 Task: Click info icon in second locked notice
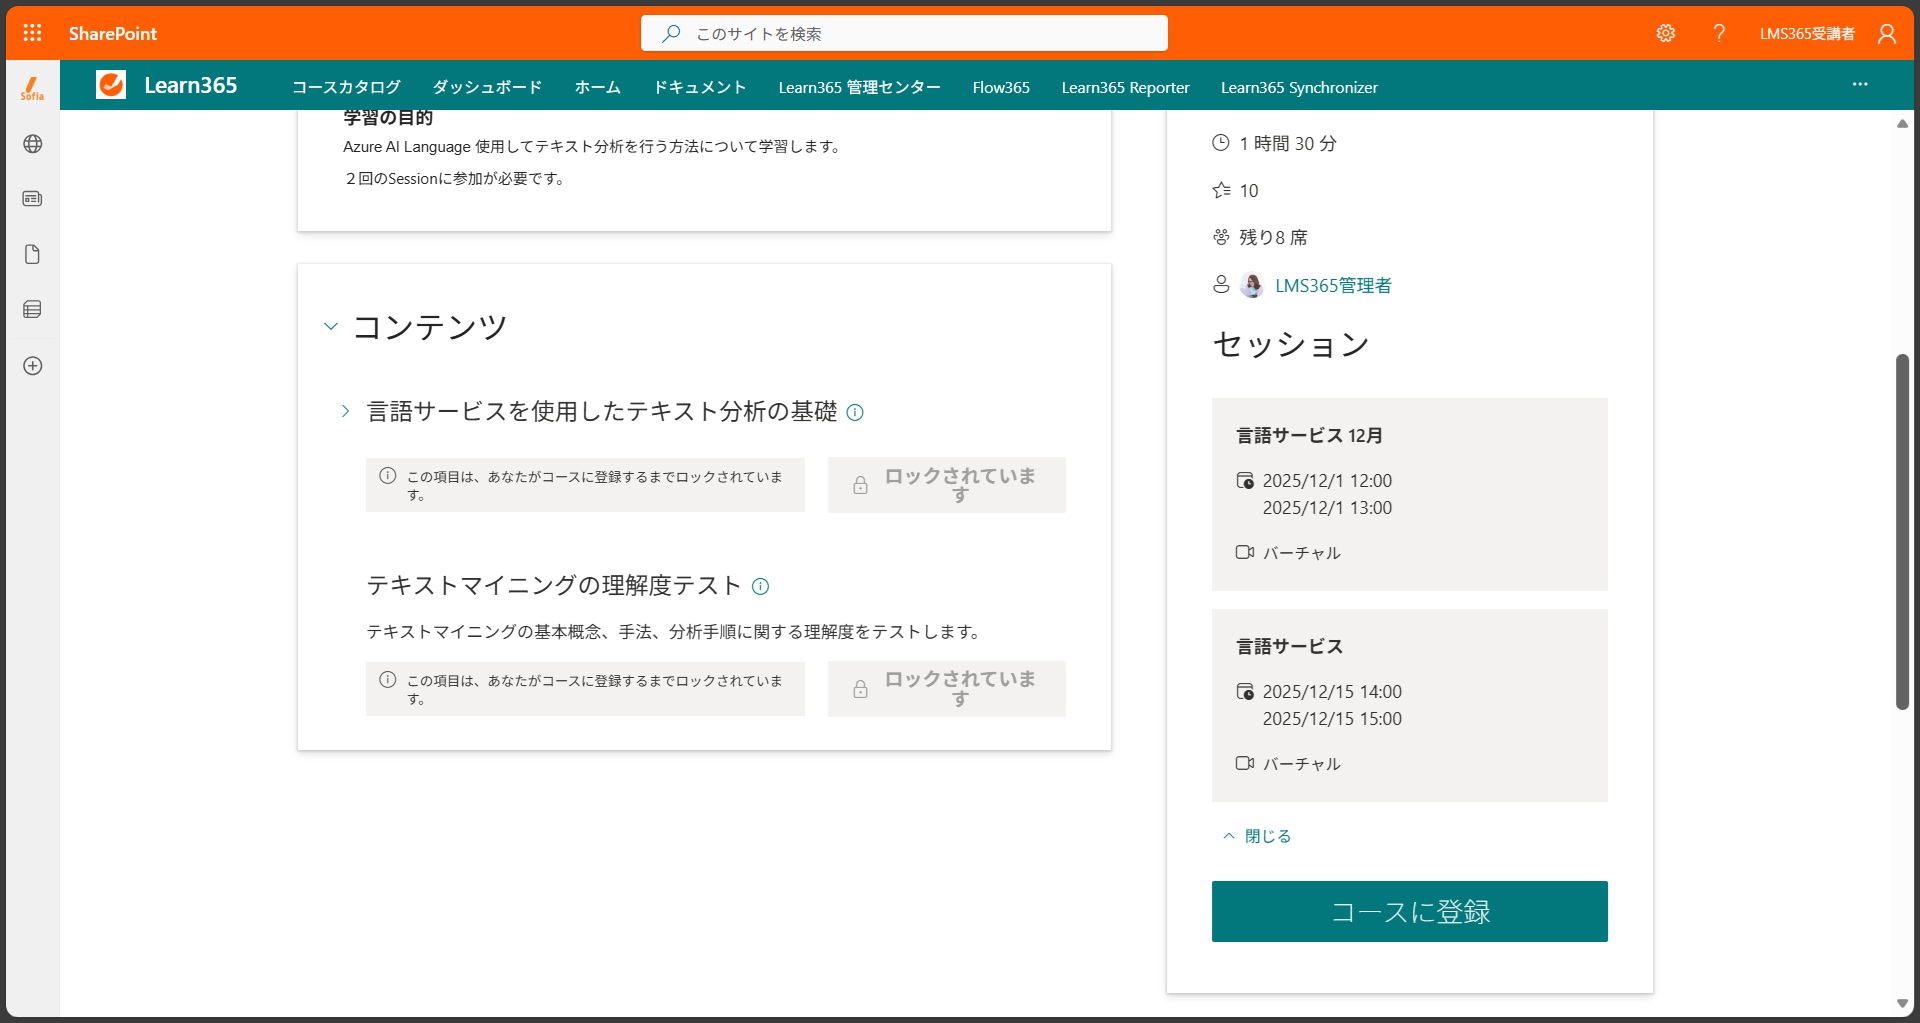coord(388,680)
